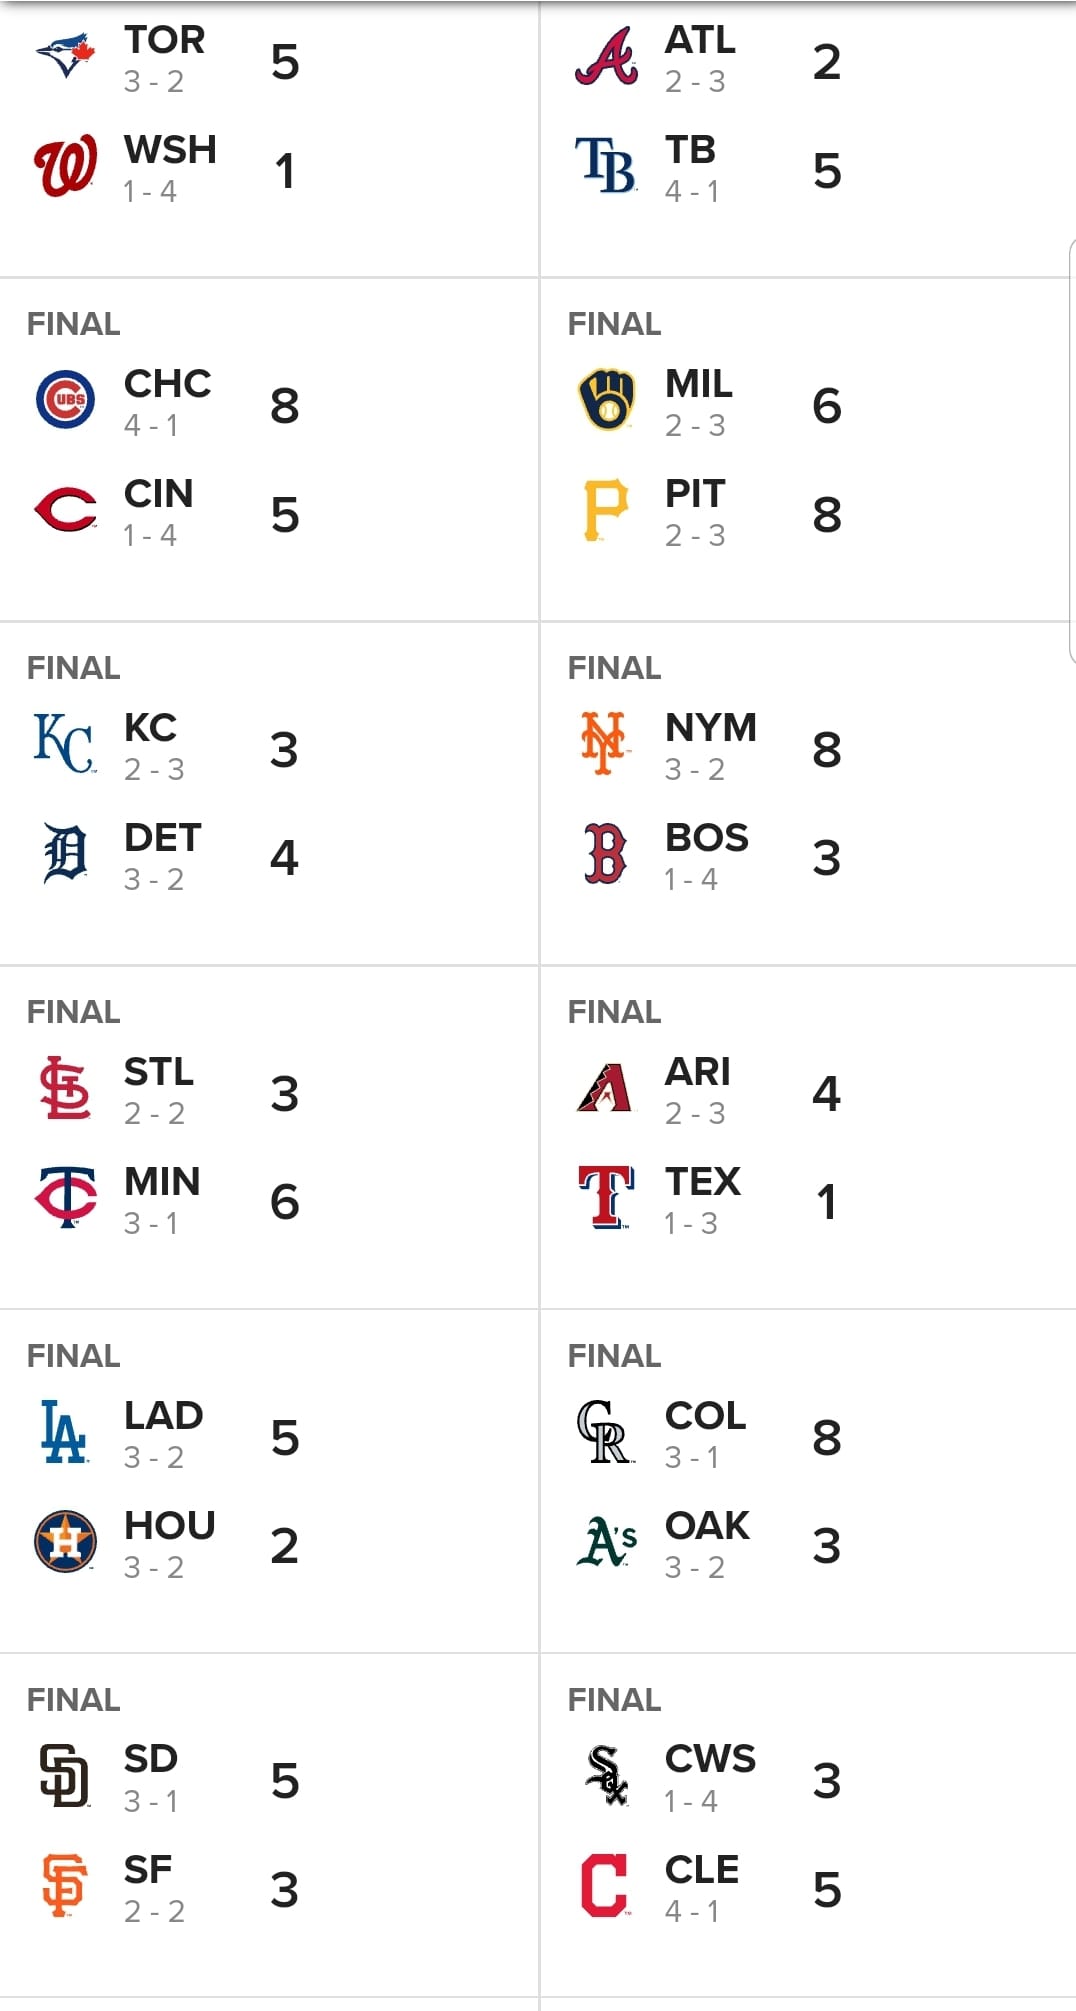Select the Cleveland C logo
The image size is (1076, 2011).
pyautogui.click(x=605, y=1885)
